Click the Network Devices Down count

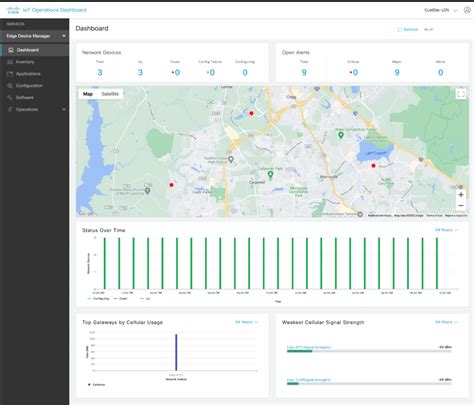(x=177, y=72)
